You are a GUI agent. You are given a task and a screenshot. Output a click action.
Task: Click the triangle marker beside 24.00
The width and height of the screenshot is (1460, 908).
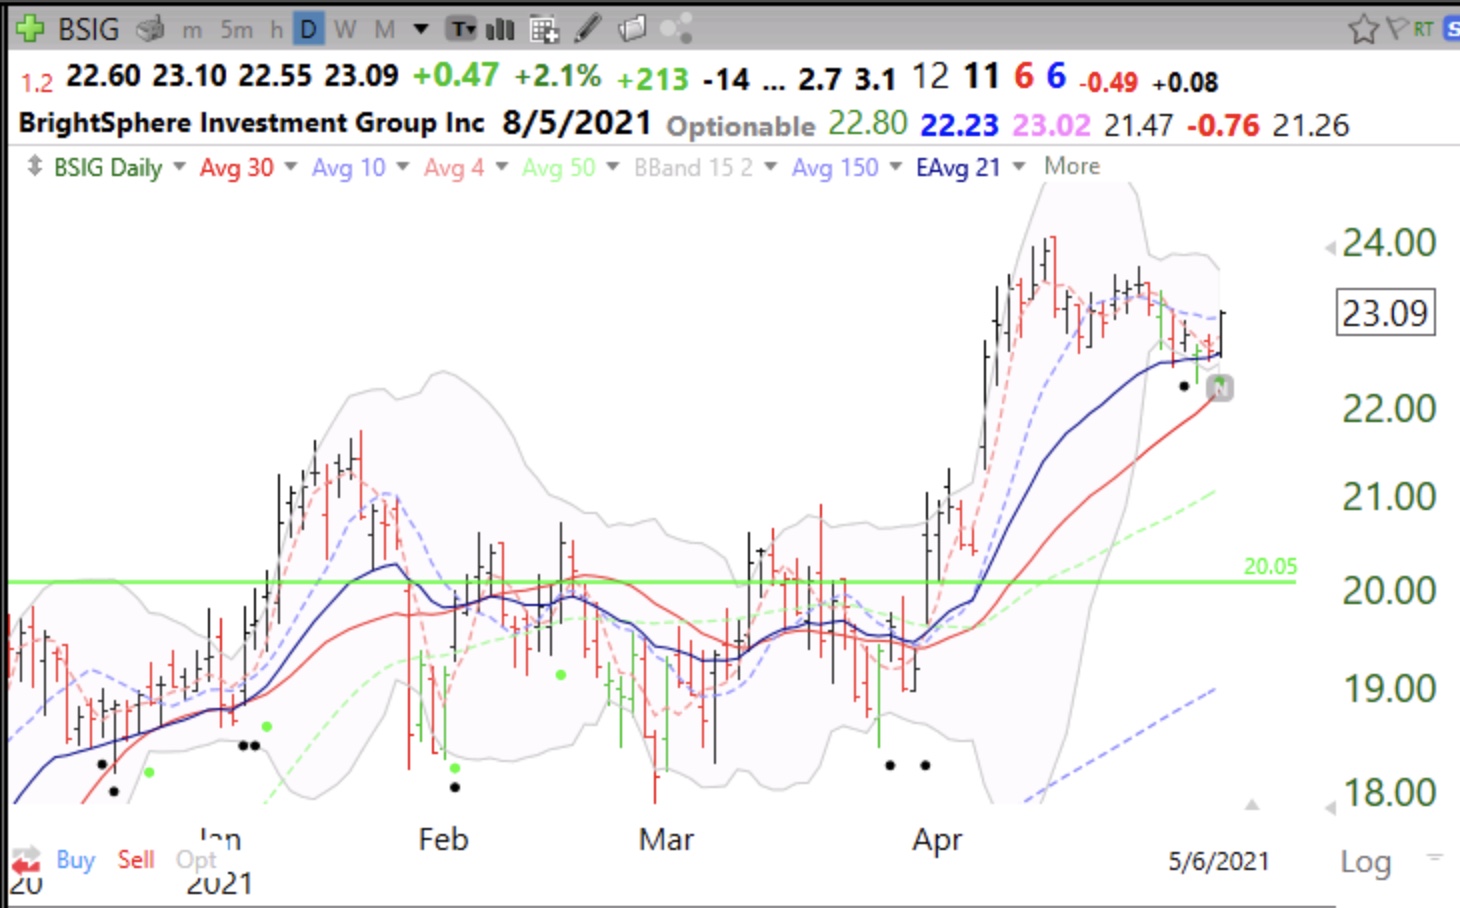[1330, 247]
